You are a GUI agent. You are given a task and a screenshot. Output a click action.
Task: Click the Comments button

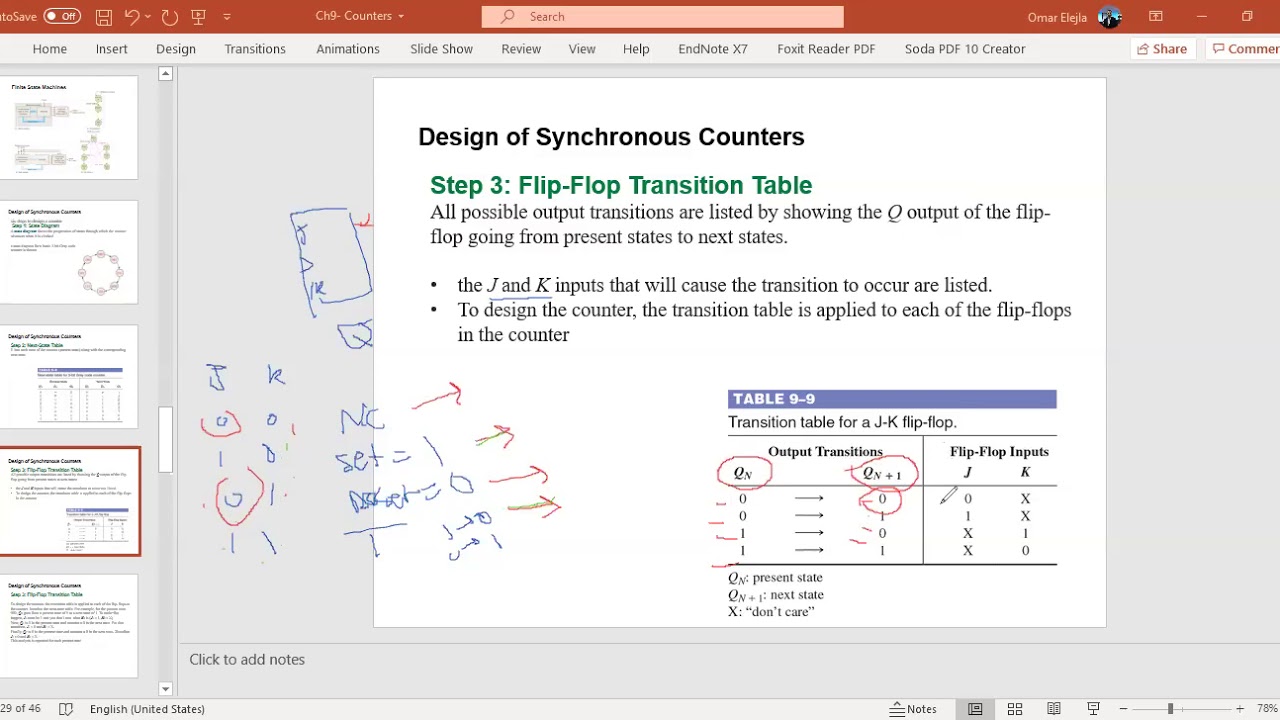click(1243, 48)
